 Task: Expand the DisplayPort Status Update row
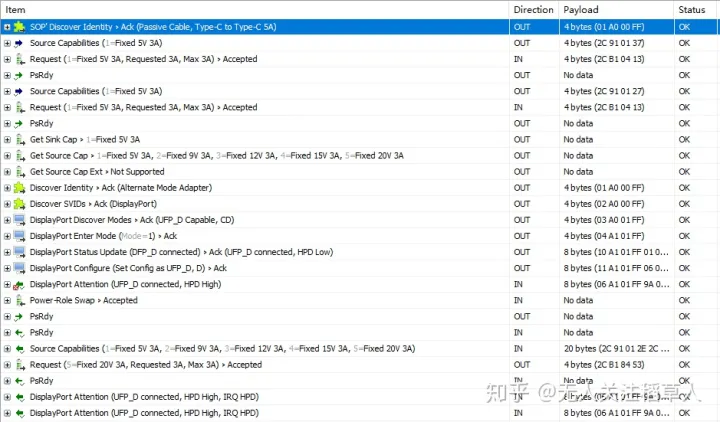tap(7, 252)
